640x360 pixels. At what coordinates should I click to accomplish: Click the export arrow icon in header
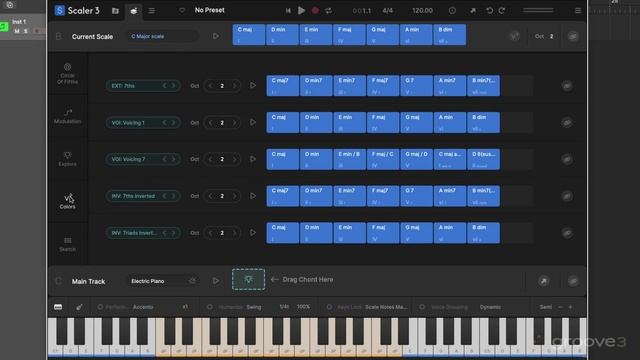click(473, 11)
